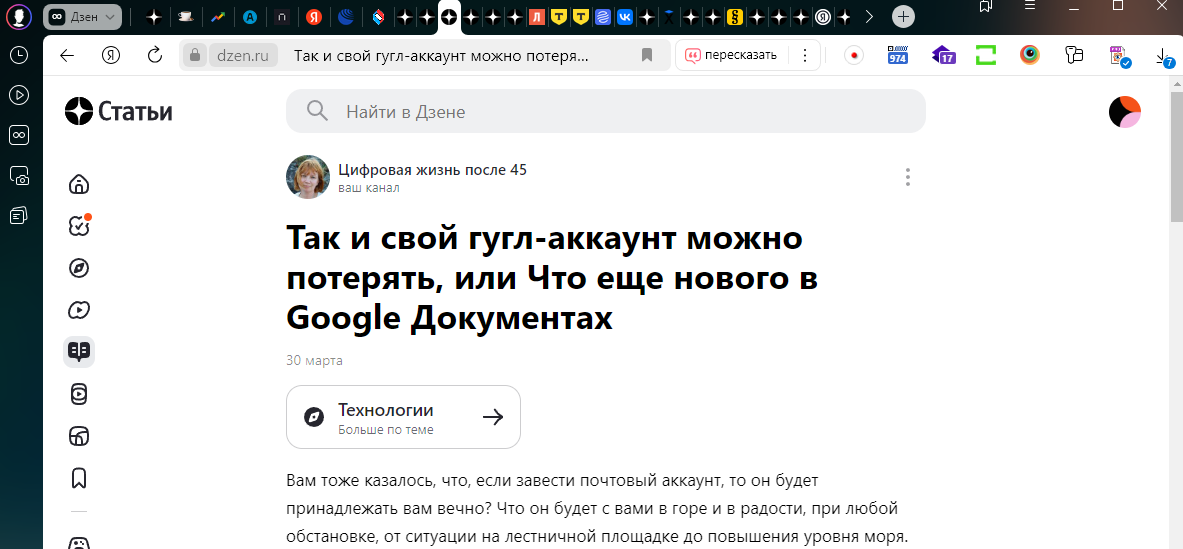
Task: Click the padlock site security icon
Action: tap(195, 55)
